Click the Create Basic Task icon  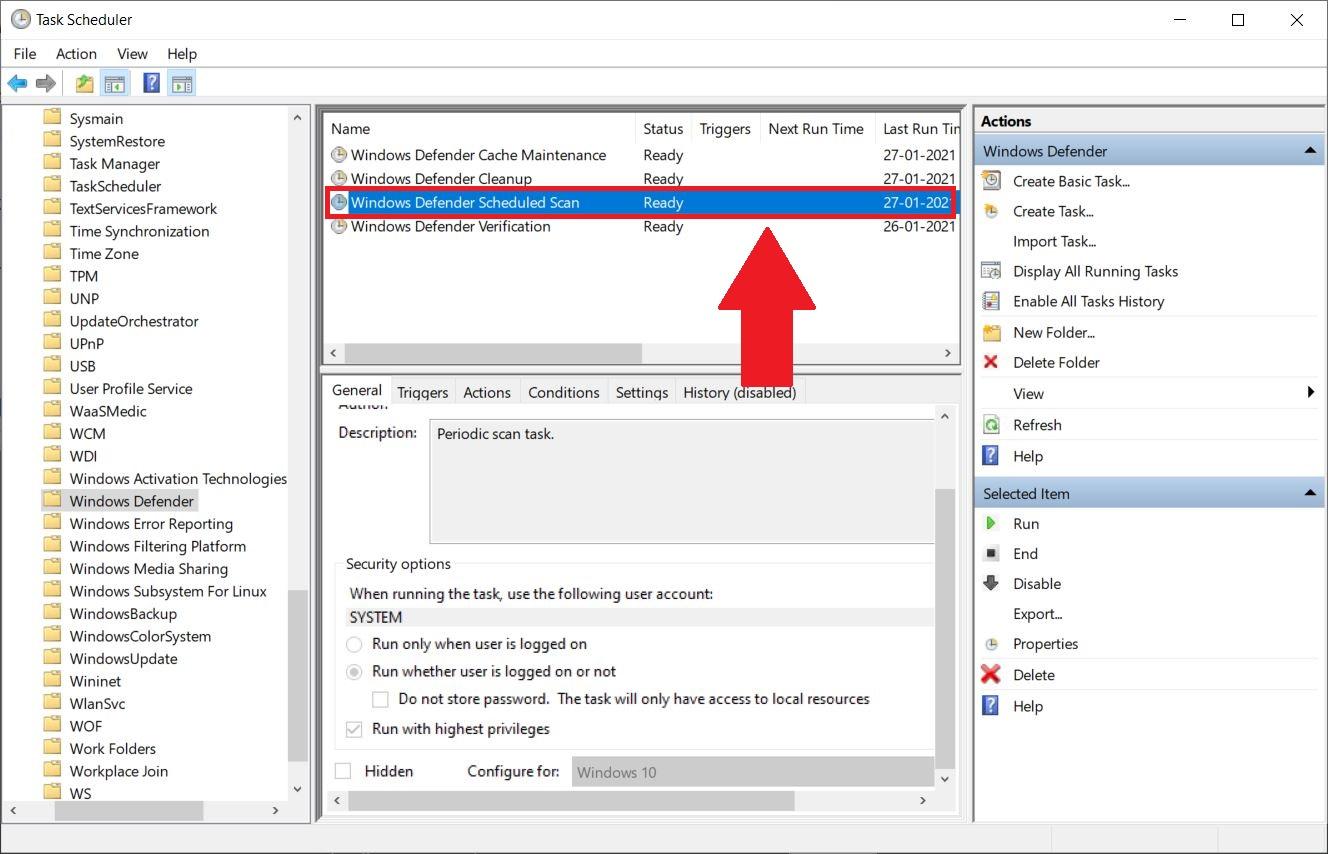pyautogui.click(x=991, y=181)
